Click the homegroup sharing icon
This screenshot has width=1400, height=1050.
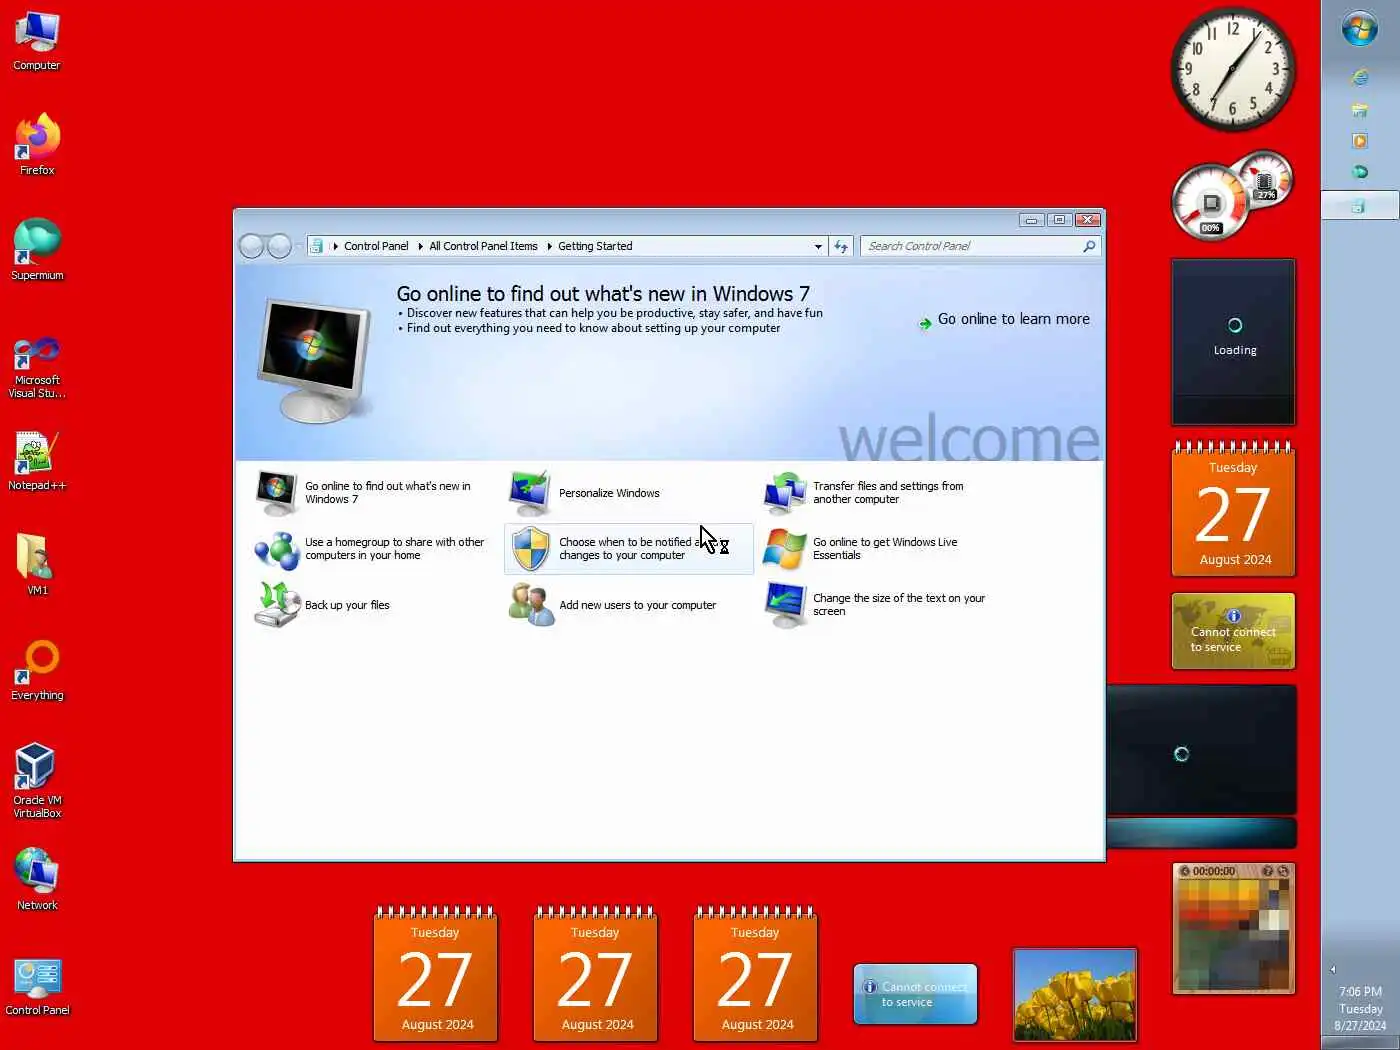[277, 549]
